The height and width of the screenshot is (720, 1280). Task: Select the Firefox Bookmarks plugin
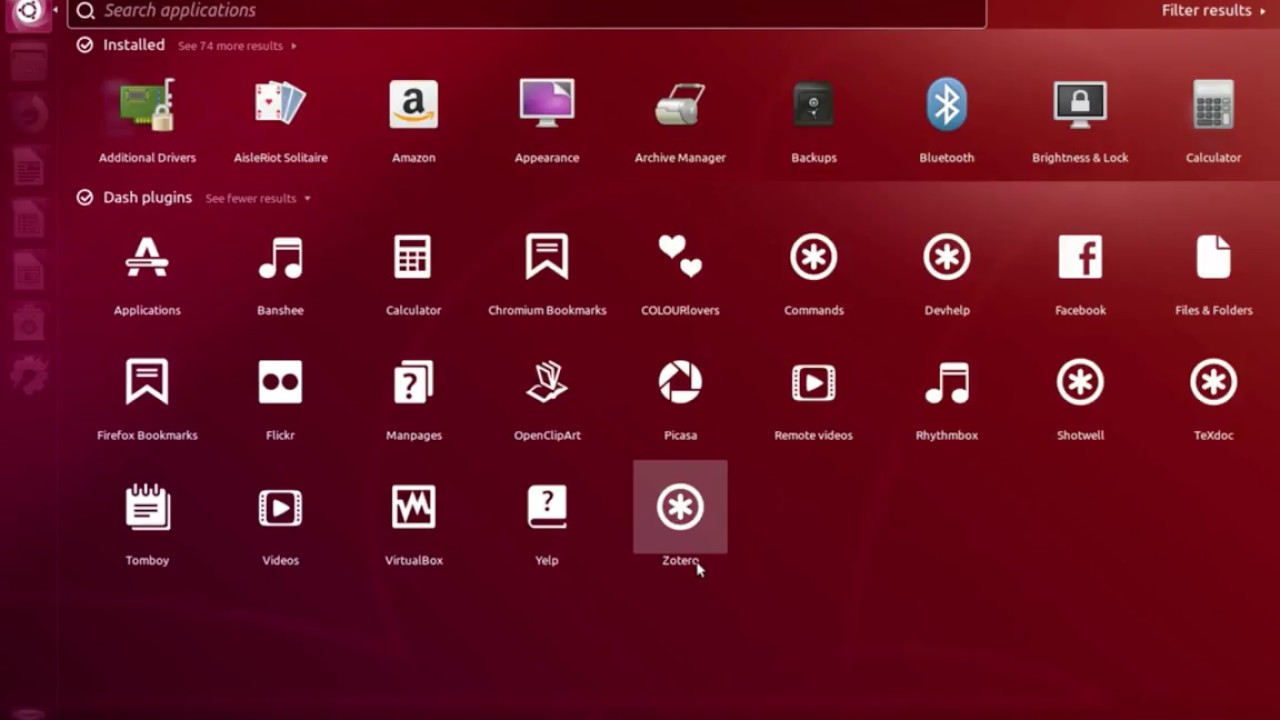click(x=147, y=382)
